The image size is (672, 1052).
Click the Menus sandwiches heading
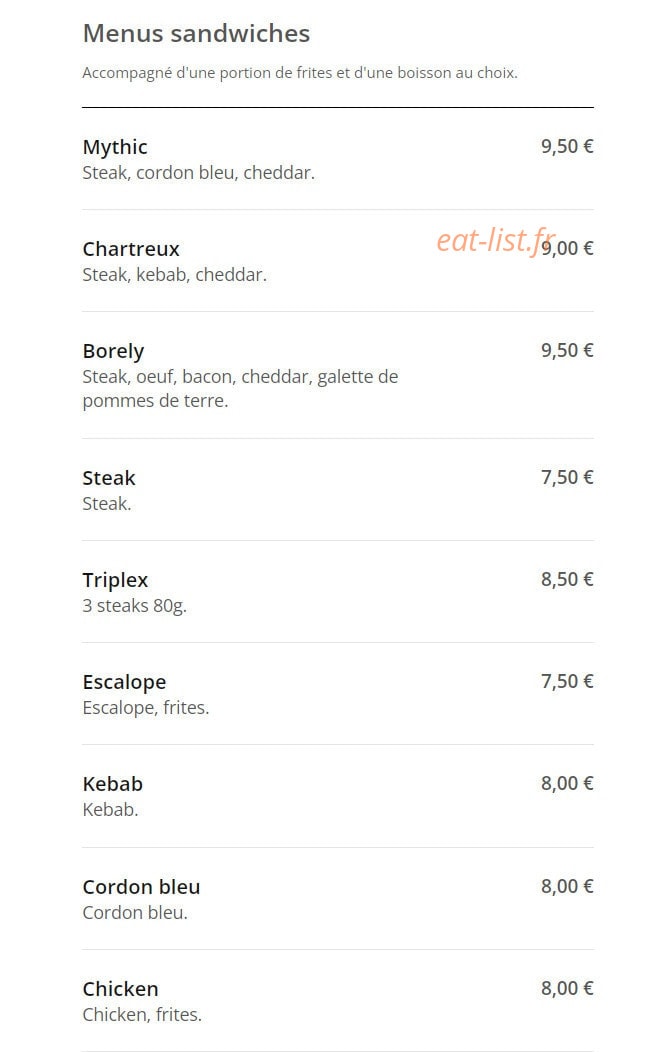(196, 34)
